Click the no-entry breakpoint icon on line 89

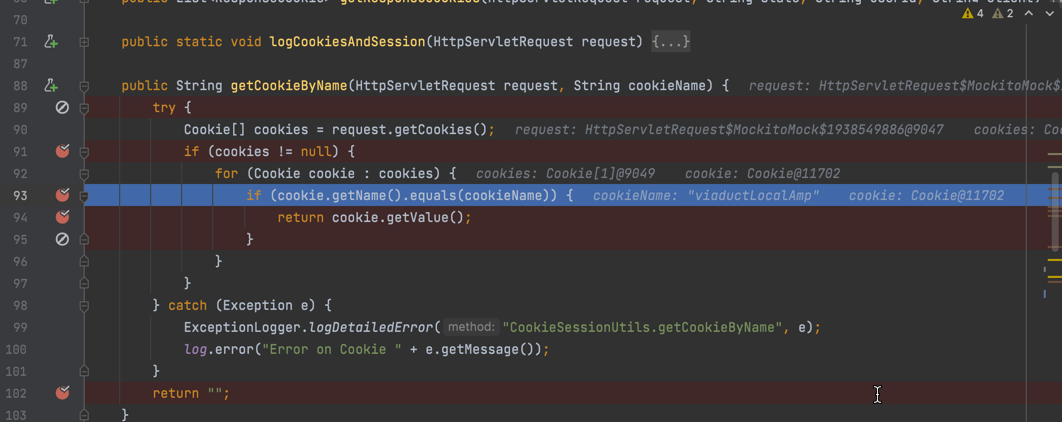tap(62, 108)
